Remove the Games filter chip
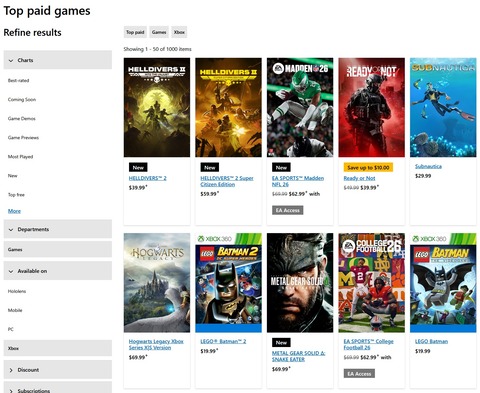 coord(159,32)
